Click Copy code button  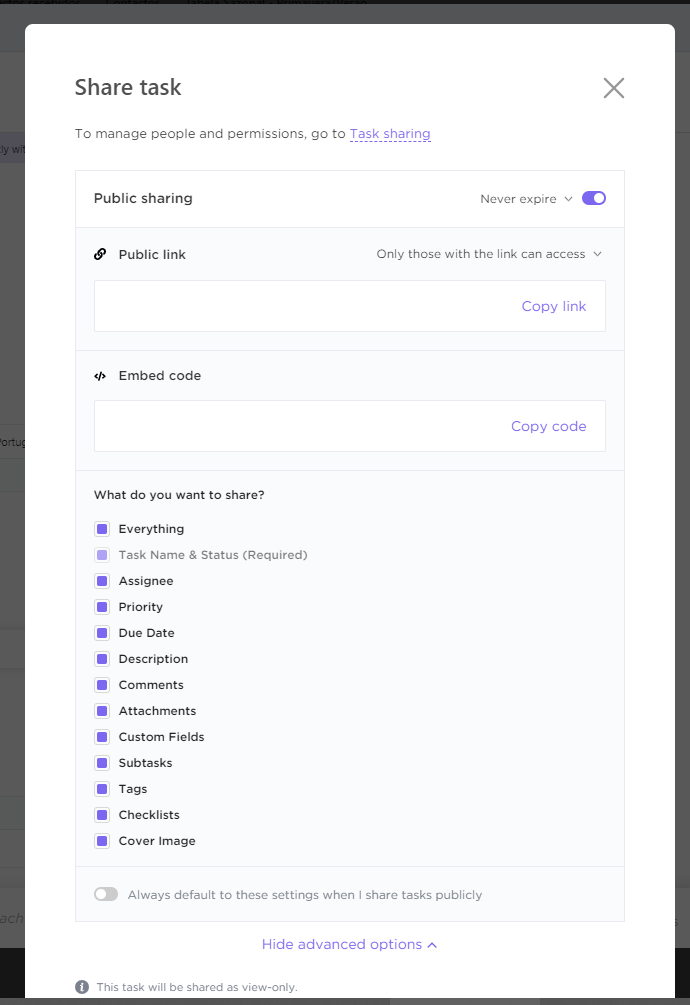(548, 426)
